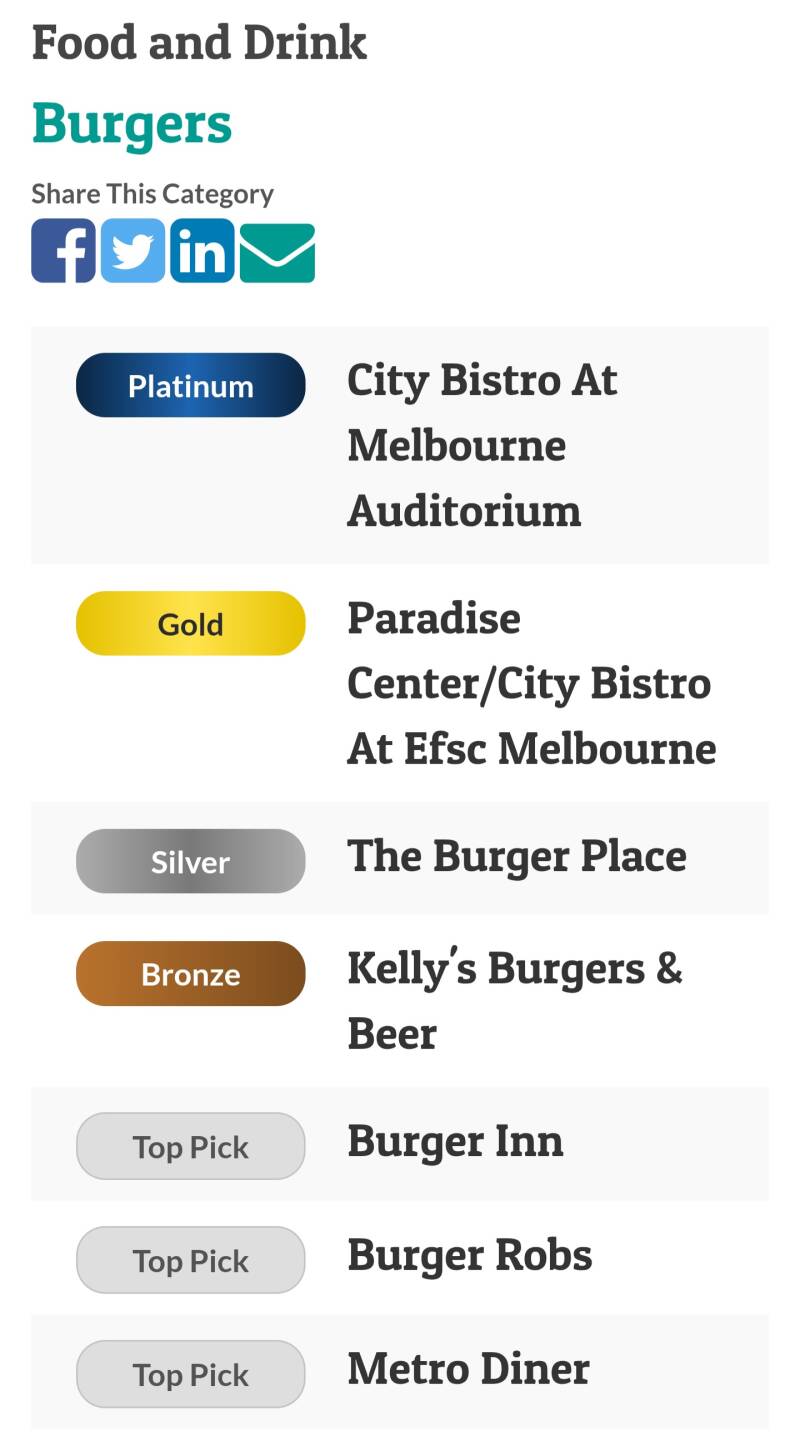Open Paradise Center/City Bistro At Efsc listing
This screenshot has width=800, height=1436.
click(530, 683)
